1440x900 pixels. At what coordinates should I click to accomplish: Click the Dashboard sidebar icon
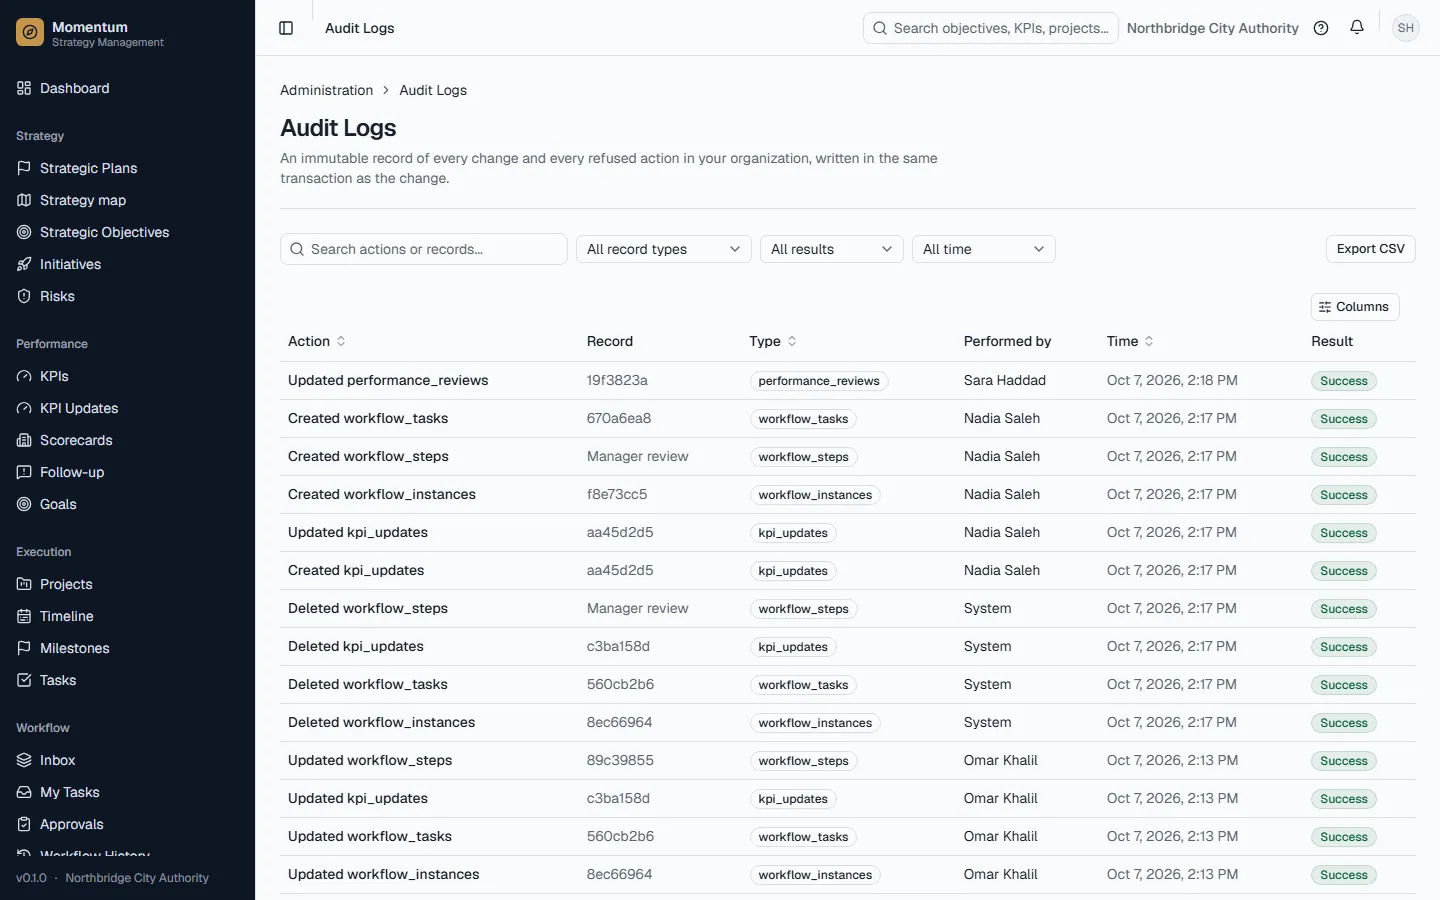pos(24,88)
